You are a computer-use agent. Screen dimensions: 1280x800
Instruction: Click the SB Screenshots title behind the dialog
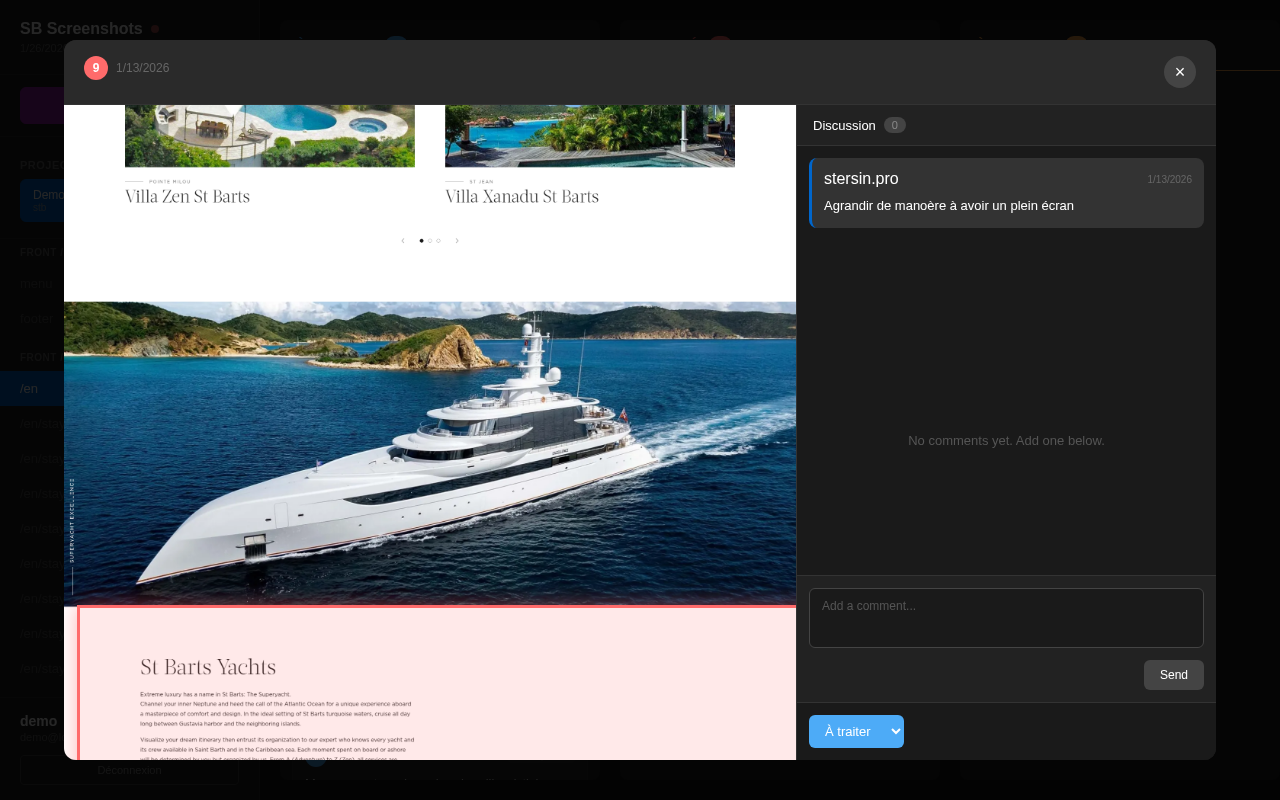(81, 28)
